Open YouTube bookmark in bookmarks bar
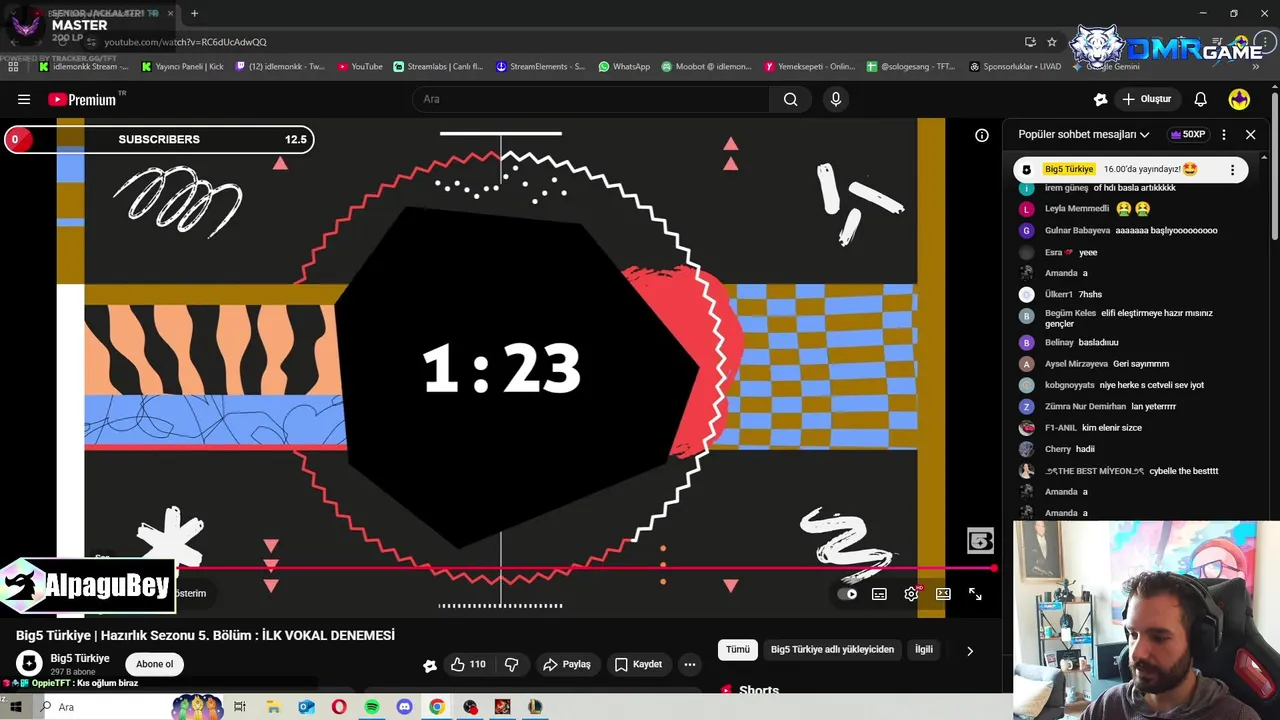 click(360, 66)
